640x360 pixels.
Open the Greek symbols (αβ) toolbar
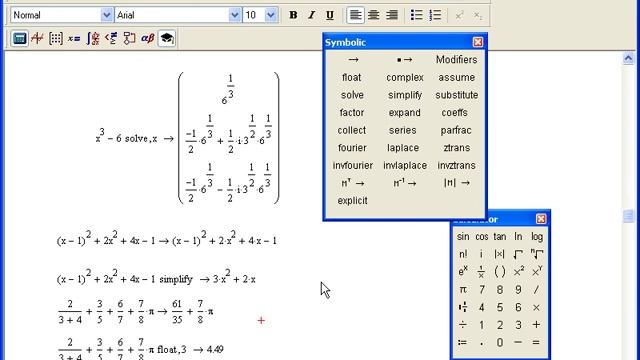coord(148,38)
